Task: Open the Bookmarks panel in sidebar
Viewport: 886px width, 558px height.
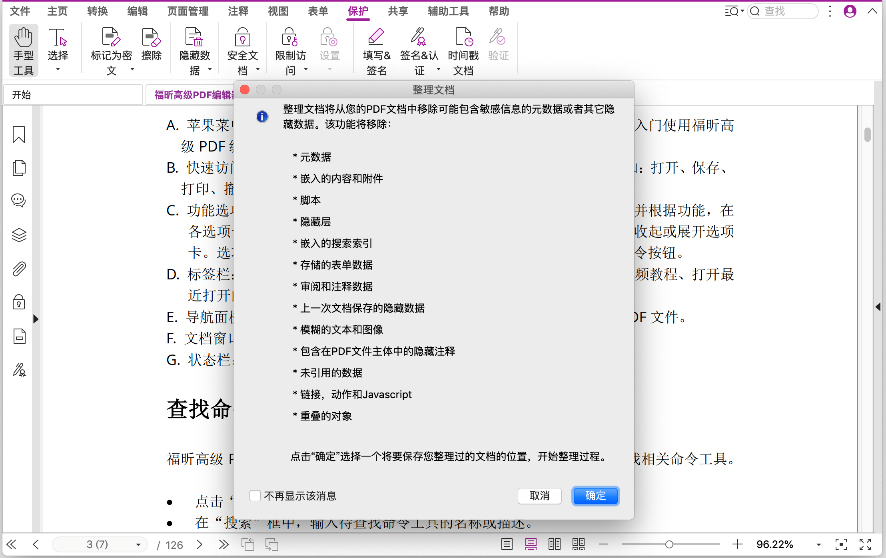Action: tap(19, 134)
